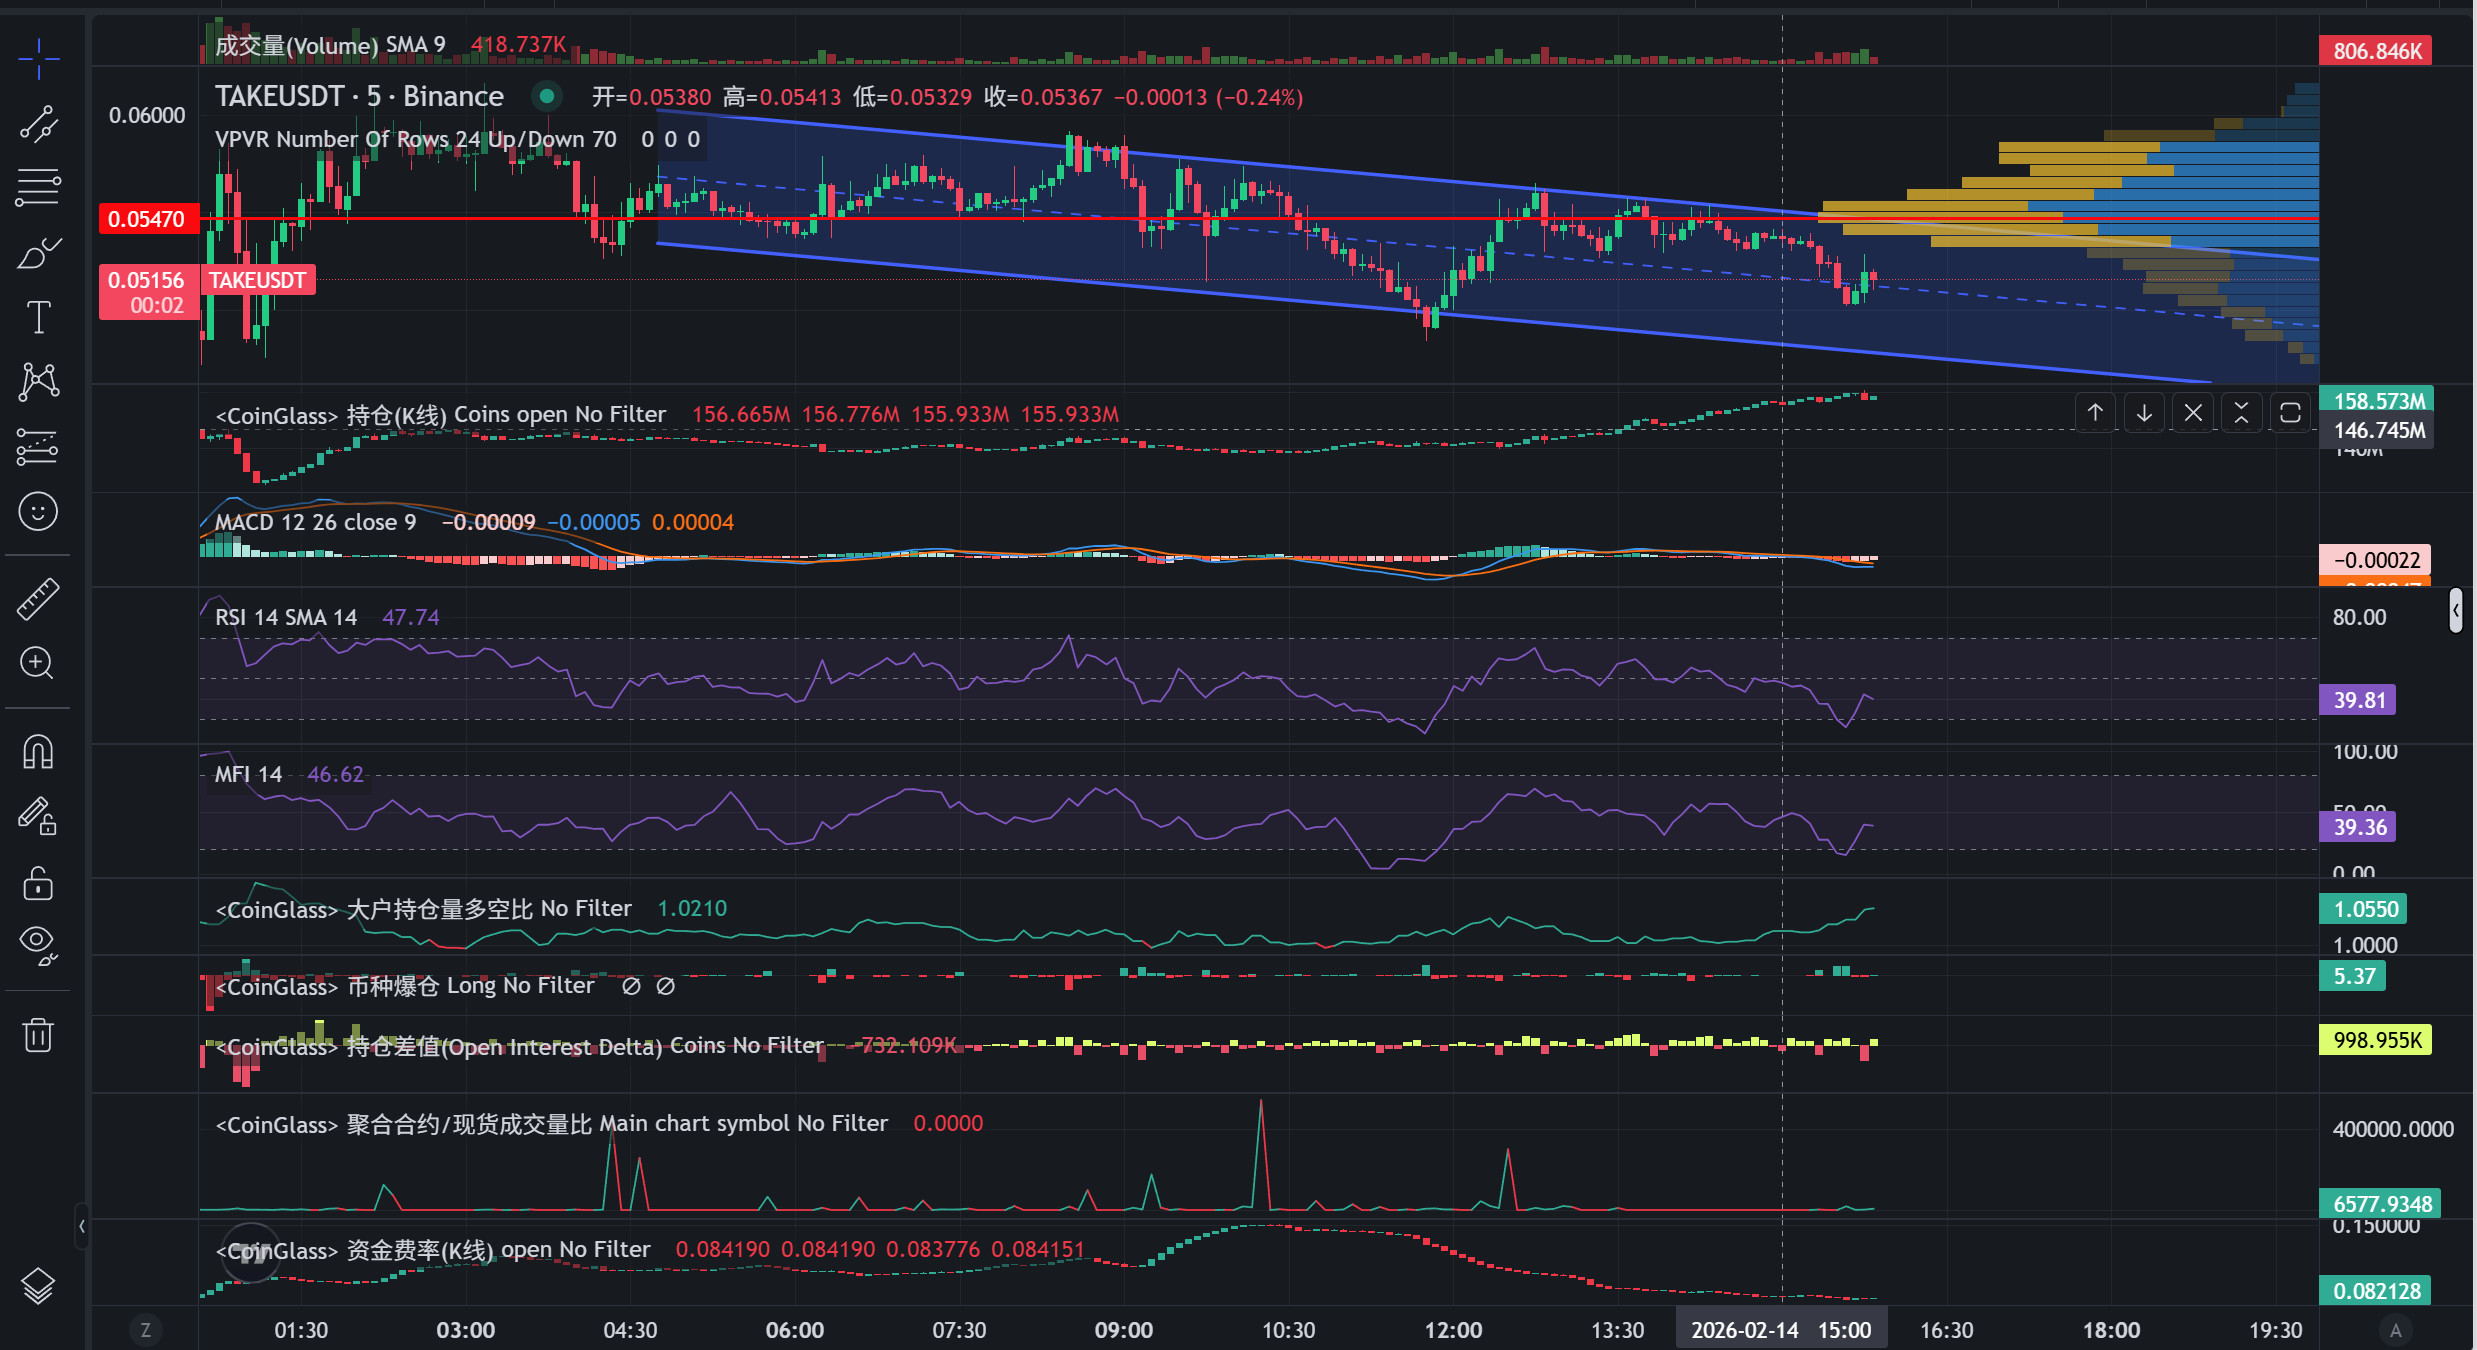The image size is (2477, 1350).
Task: Open the emoji icons tool
Action: [x=38, y=512]
